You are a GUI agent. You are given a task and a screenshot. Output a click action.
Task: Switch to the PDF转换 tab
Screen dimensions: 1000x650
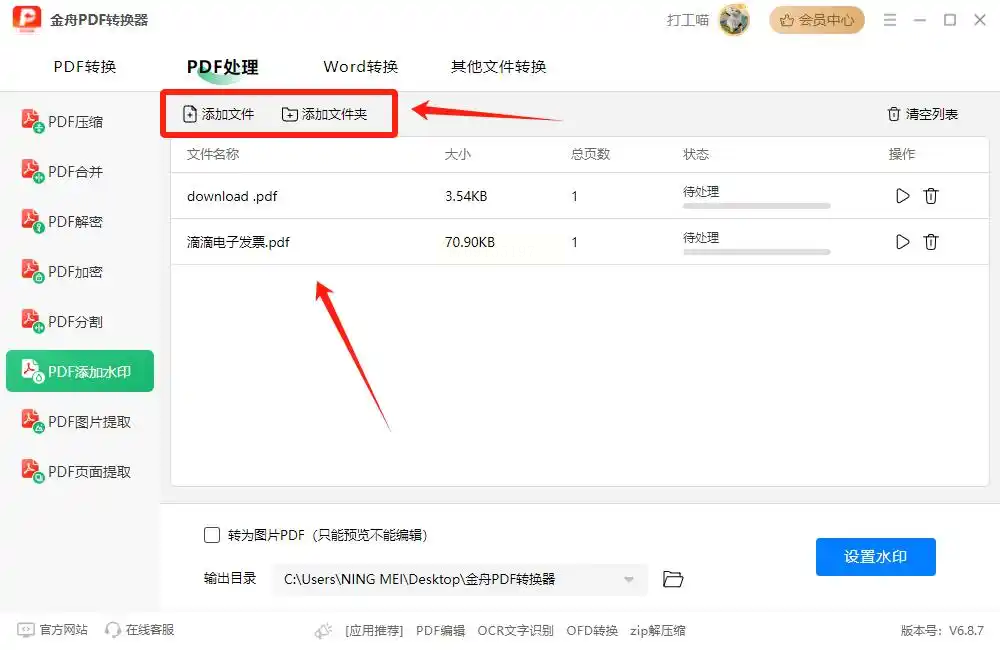point(84,66)
